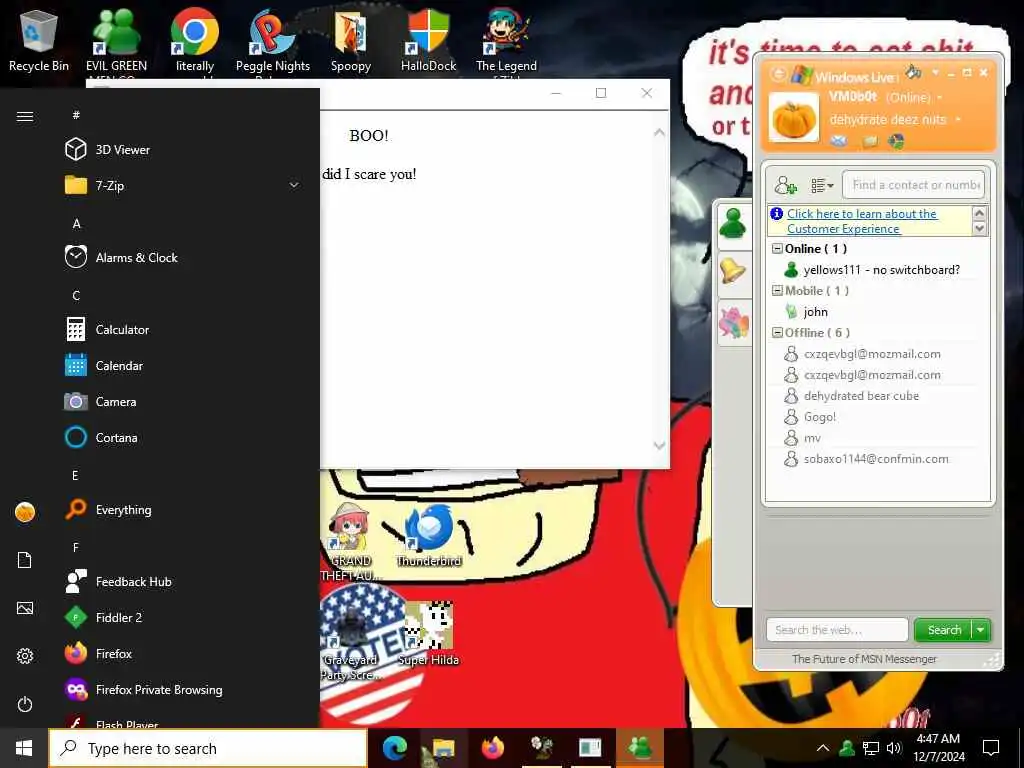Open the contact list view options dropdown
This screenshot has width=1024, height=768.
[x=822, y=186]
